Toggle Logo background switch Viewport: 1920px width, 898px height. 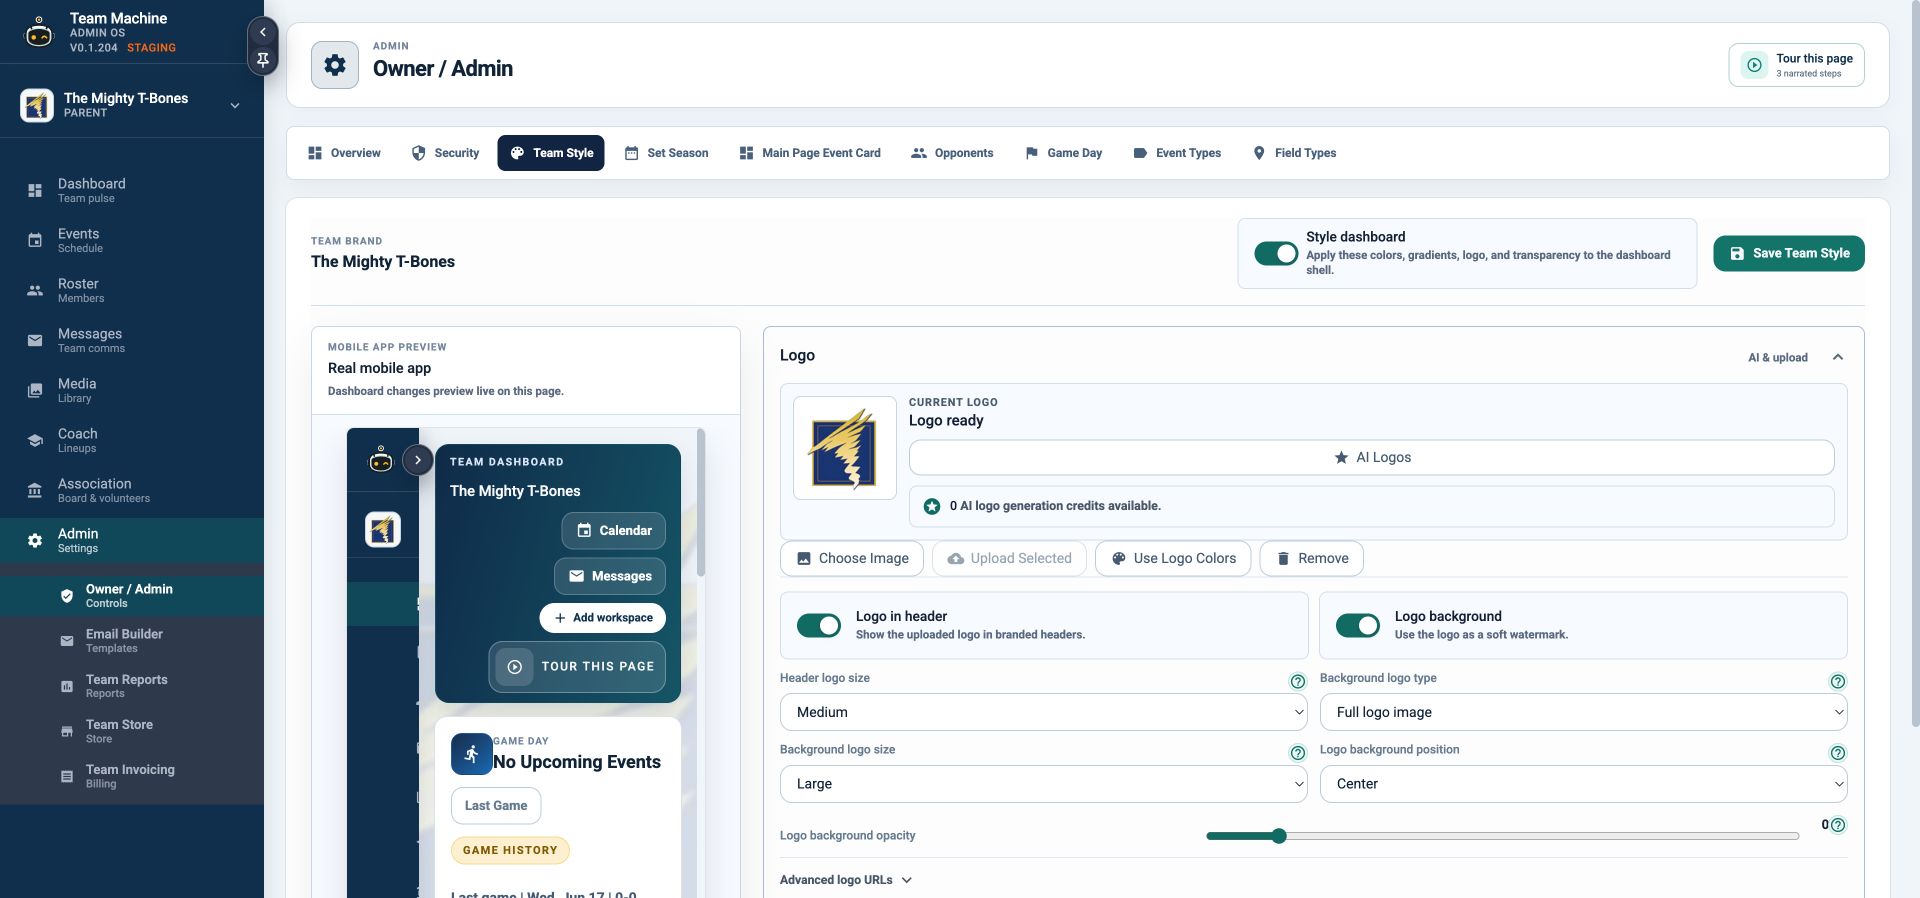(x=1358, y=626)
